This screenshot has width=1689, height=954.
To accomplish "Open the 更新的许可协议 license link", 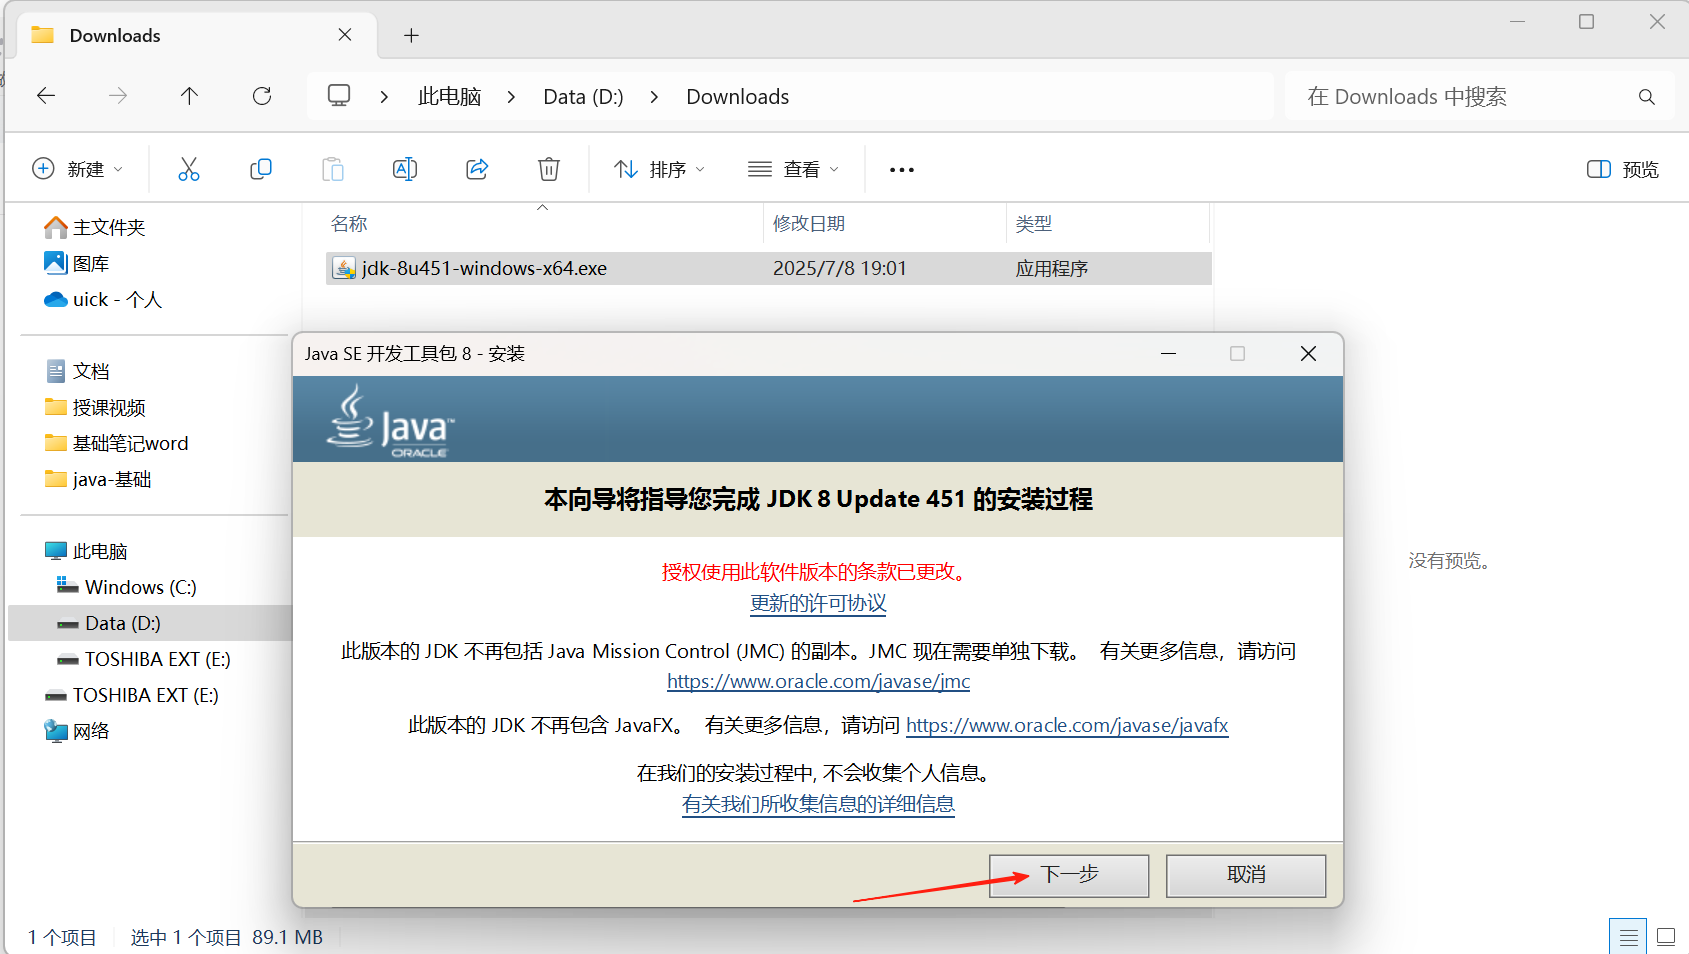I will 817,603.
